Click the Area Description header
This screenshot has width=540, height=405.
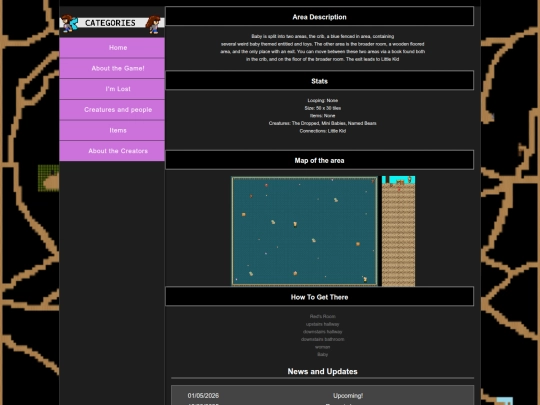coord(320,17)
